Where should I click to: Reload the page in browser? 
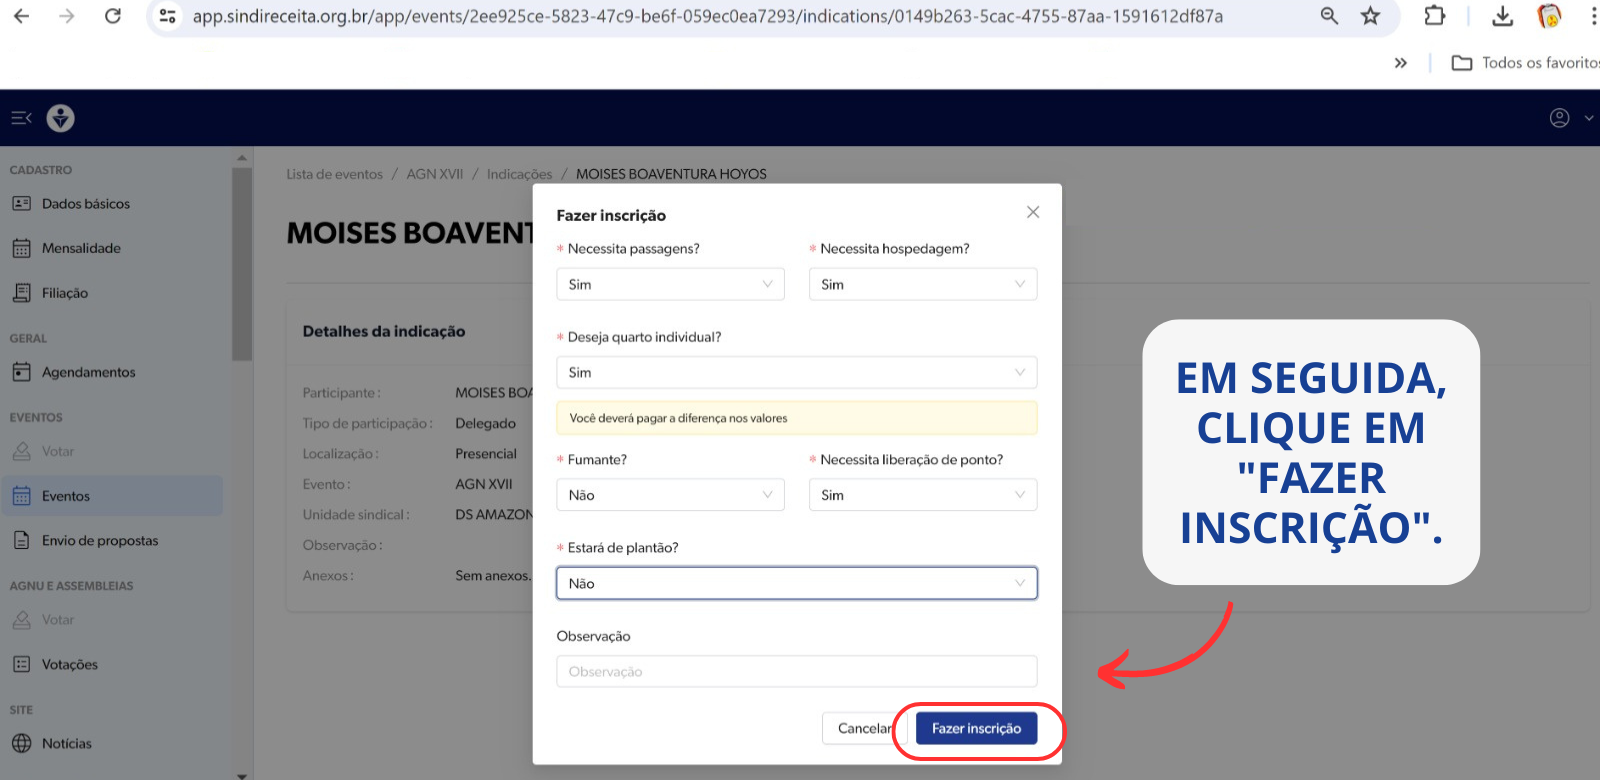(113, 16)
